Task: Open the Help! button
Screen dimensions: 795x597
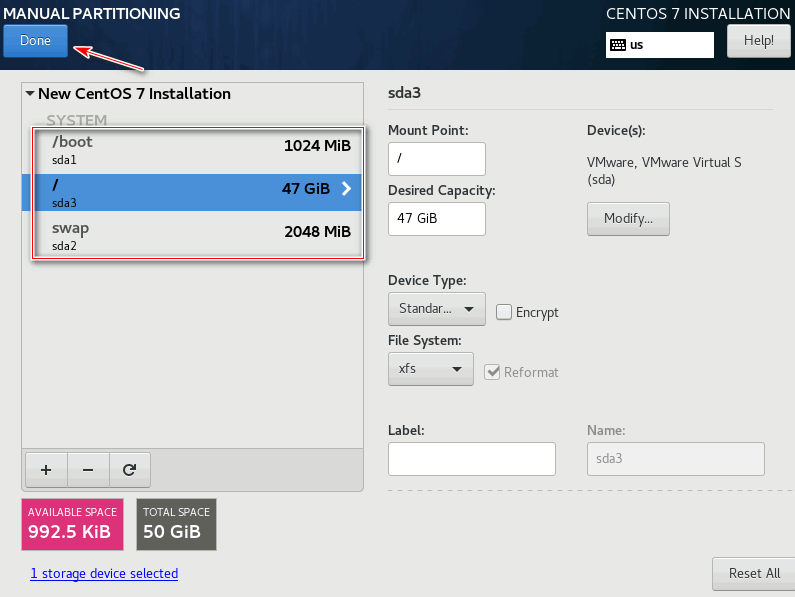Action: [758, 41]
